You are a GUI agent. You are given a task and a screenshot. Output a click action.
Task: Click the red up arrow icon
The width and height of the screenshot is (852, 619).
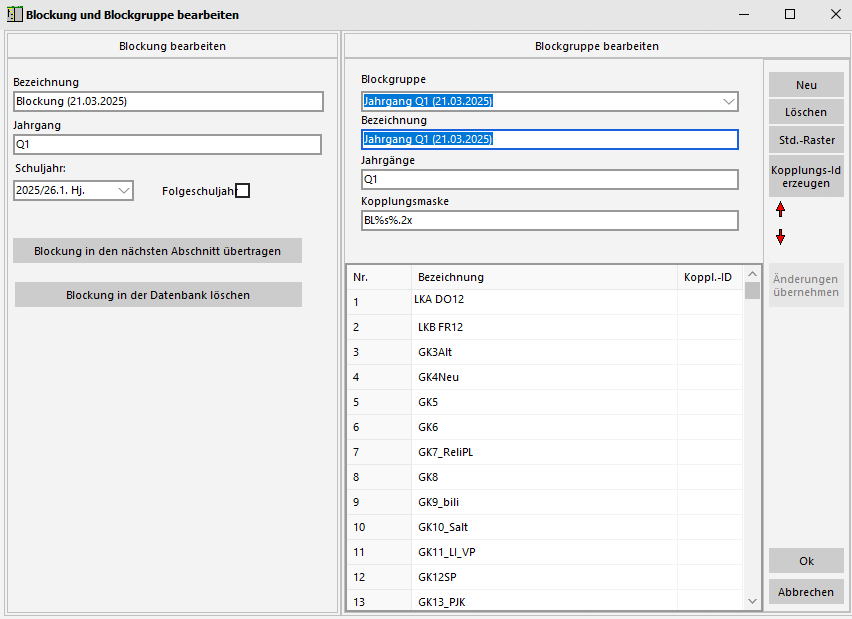point(780,210)
